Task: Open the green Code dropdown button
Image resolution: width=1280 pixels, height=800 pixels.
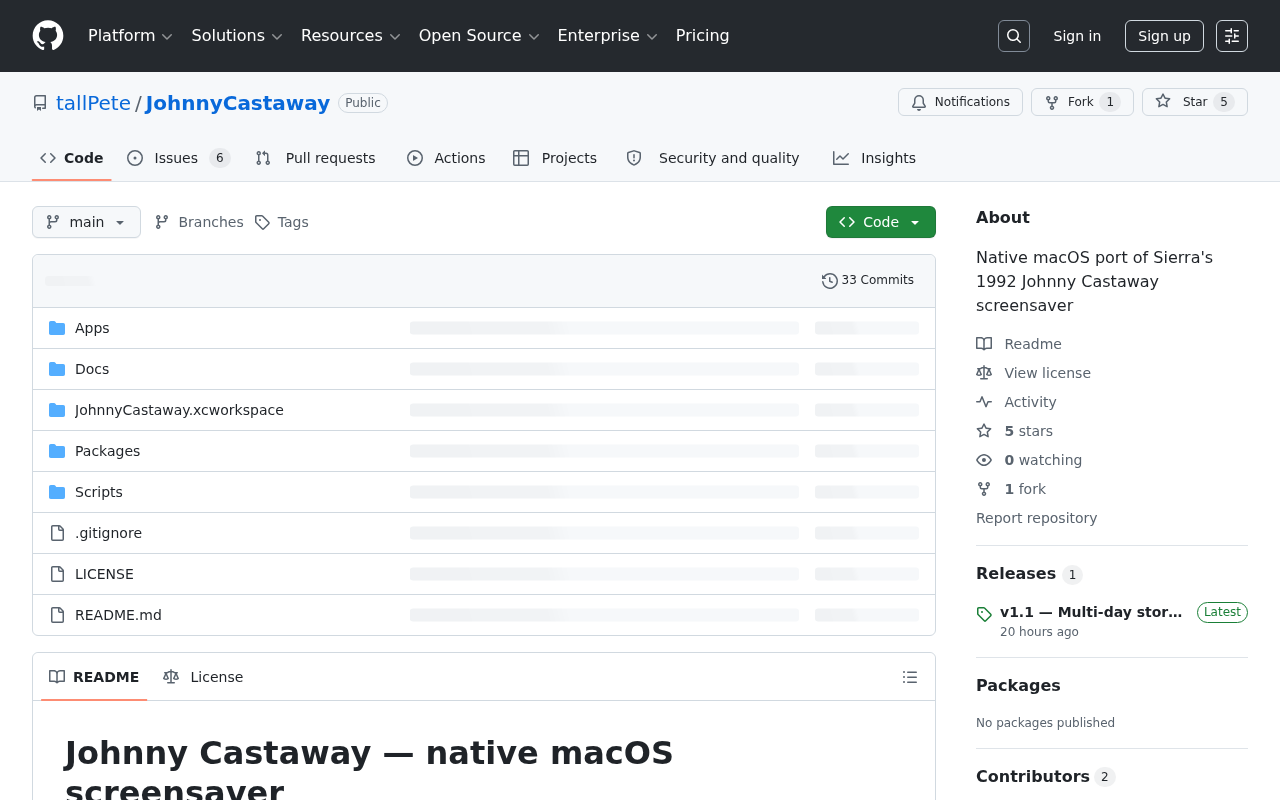Action: click(x=881, y=222)
